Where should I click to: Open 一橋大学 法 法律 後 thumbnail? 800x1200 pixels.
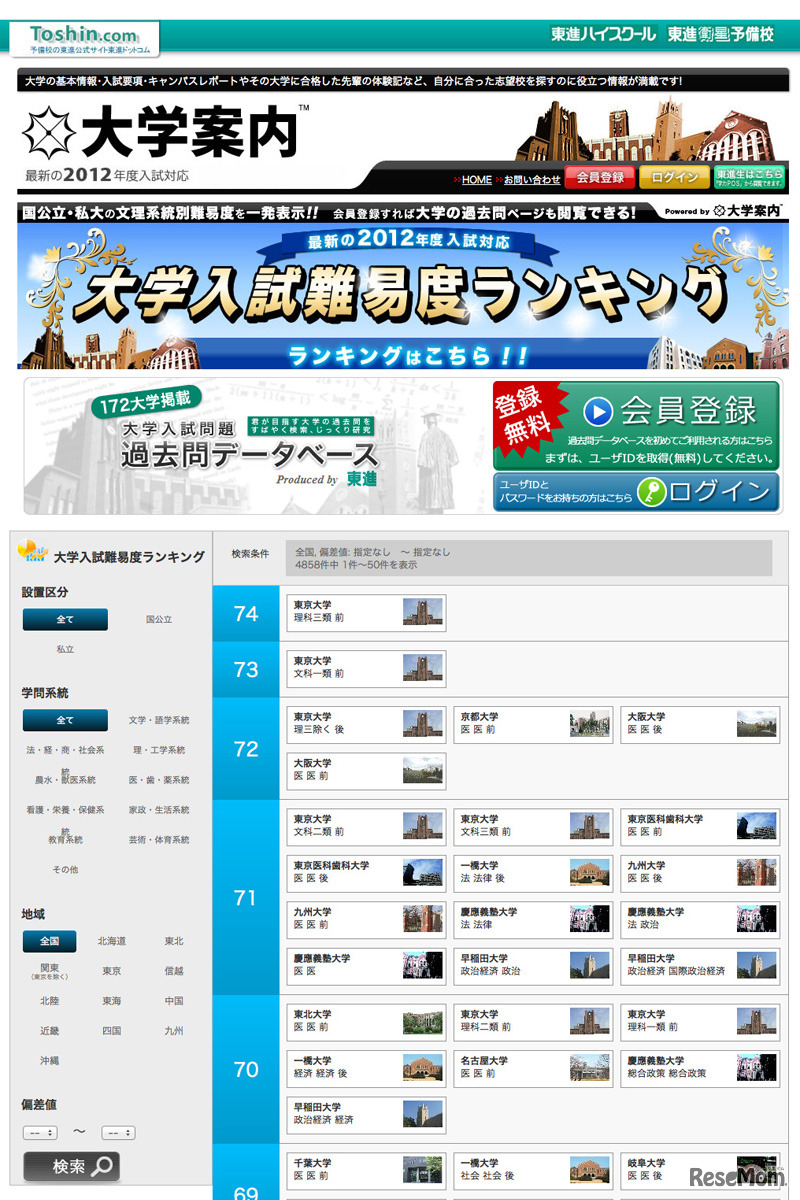pos(590,873)
